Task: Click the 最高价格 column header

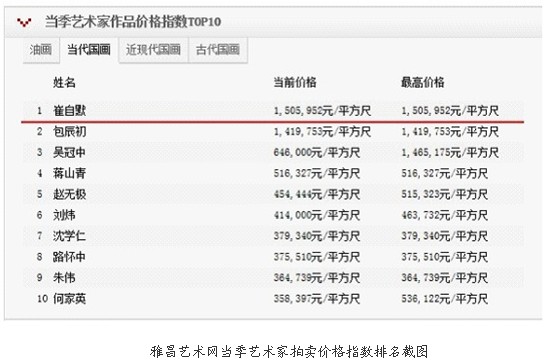Action: point(422,83)
